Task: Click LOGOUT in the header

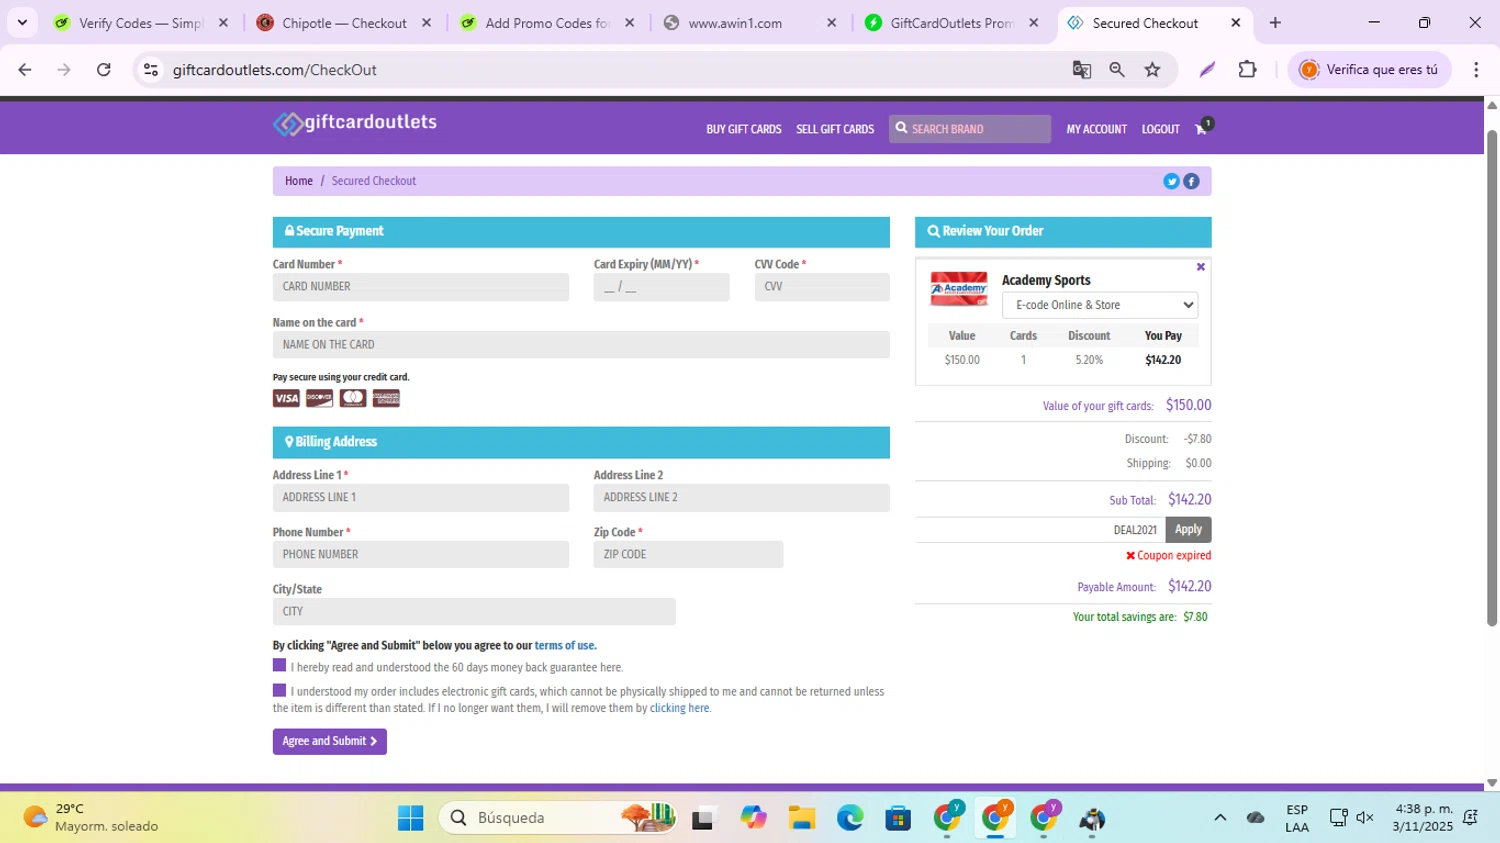Action: click(1160, 129)
